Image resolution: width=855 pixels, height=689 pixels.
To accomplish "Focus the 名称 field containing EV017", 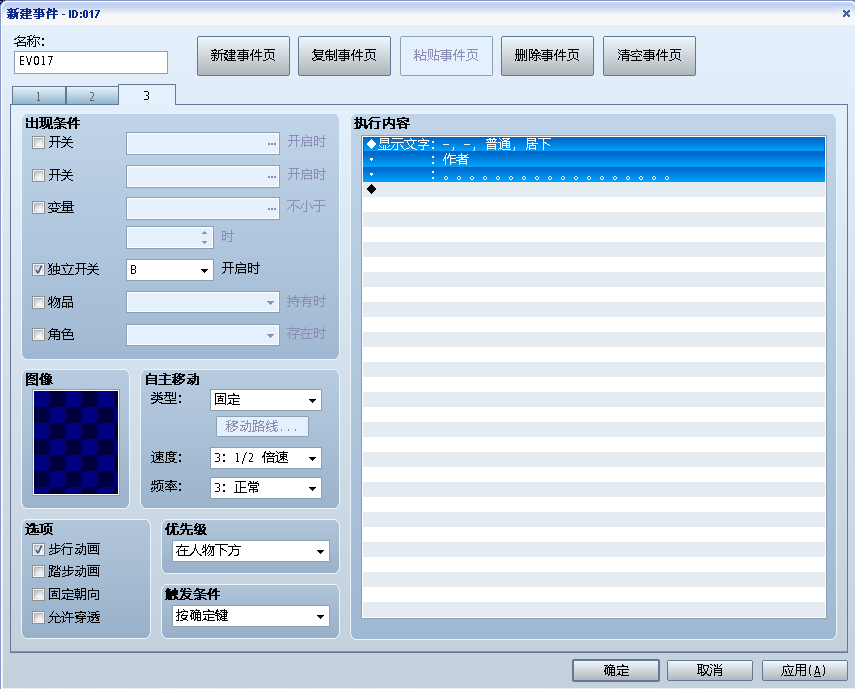I will (x=91, y=62).
